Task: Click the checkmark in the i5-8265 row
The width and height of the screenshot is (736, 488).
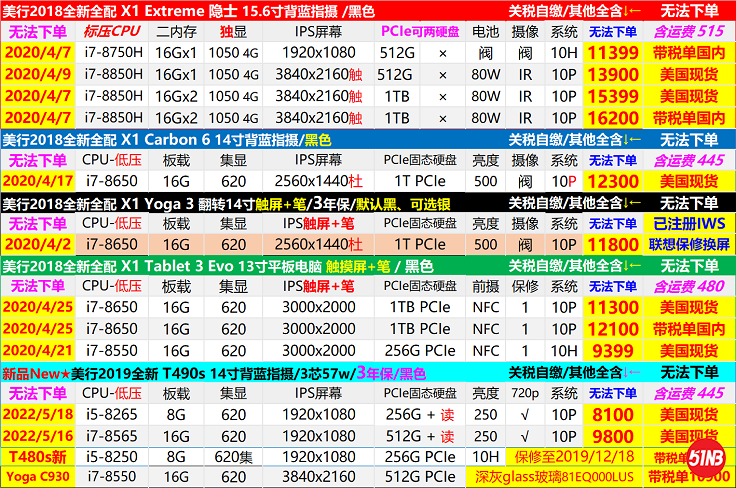Action: (526, 416)
